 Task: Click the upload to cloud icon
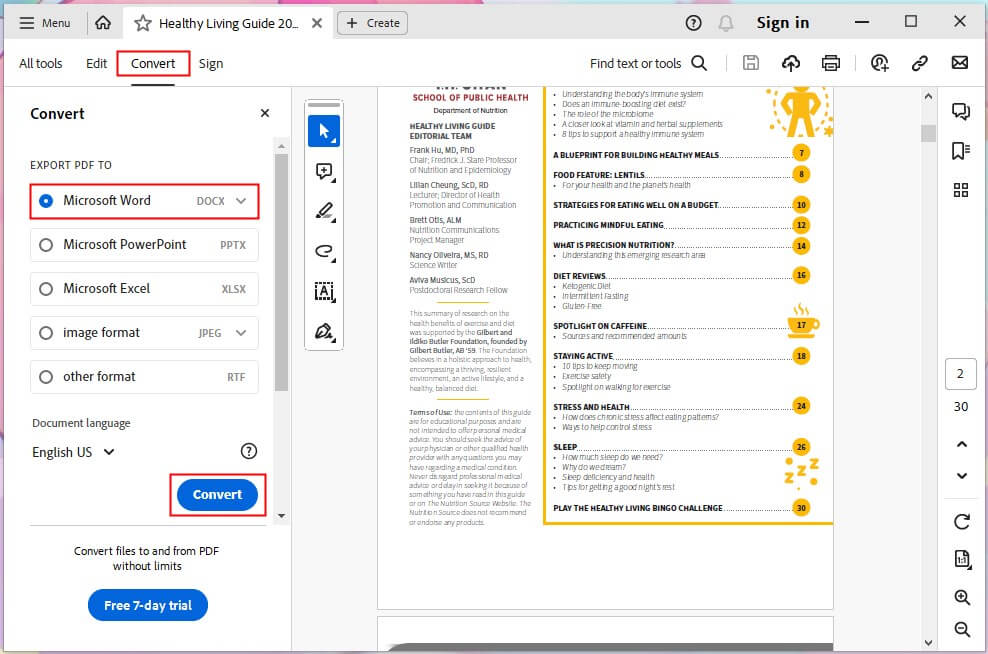point(791,62)
